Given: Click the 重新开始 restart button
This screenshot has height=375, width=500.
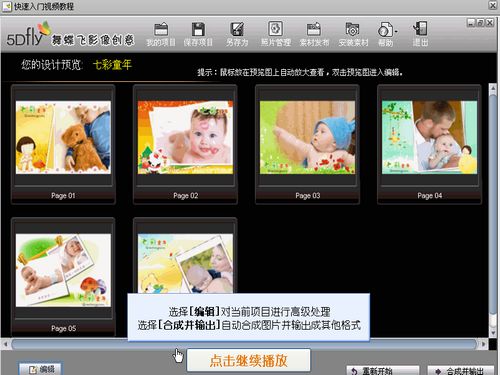Looking at the screenshot, I should [x=383, y=370].
